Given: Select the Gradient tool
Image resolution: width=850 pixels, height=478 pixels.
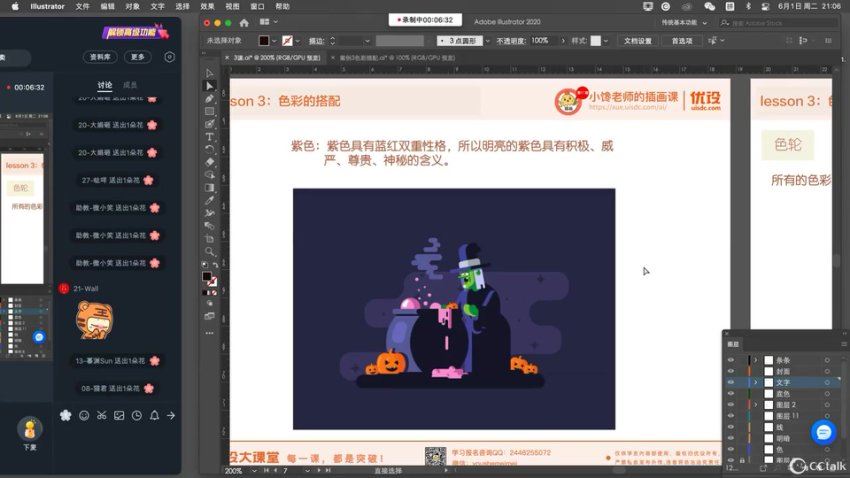Looking at the screenshot, I should click(x=209, y=188).
